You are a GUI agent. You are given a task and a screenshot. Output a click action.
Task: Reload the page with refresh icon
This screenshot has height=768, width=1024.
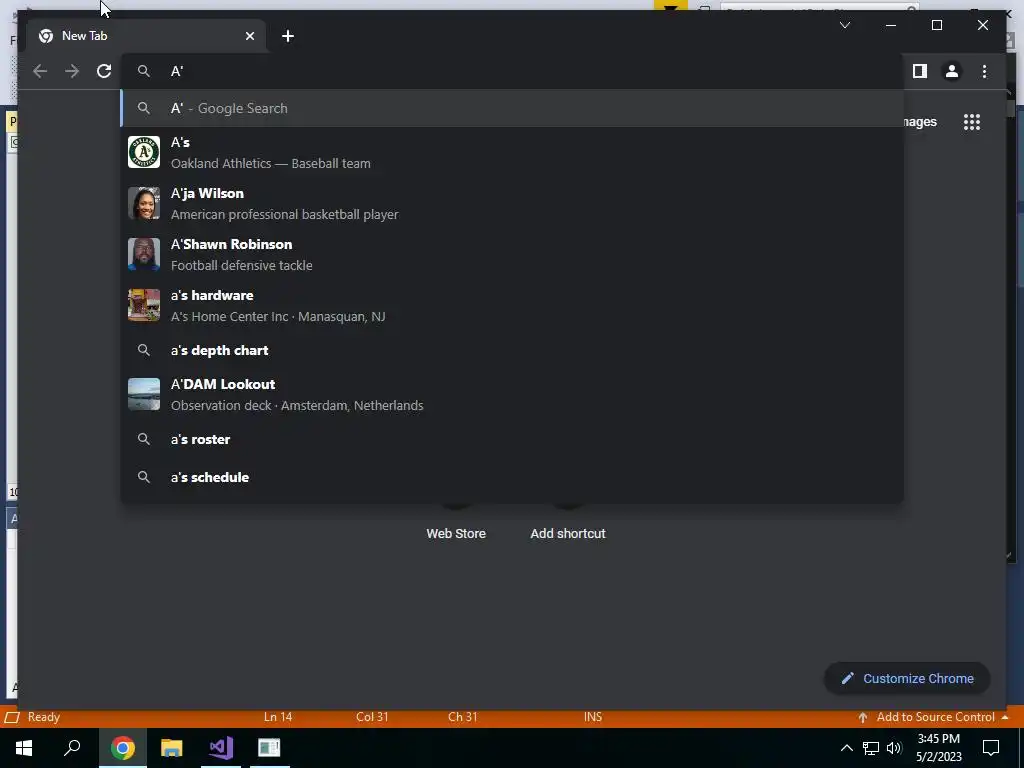click(104, 71)
